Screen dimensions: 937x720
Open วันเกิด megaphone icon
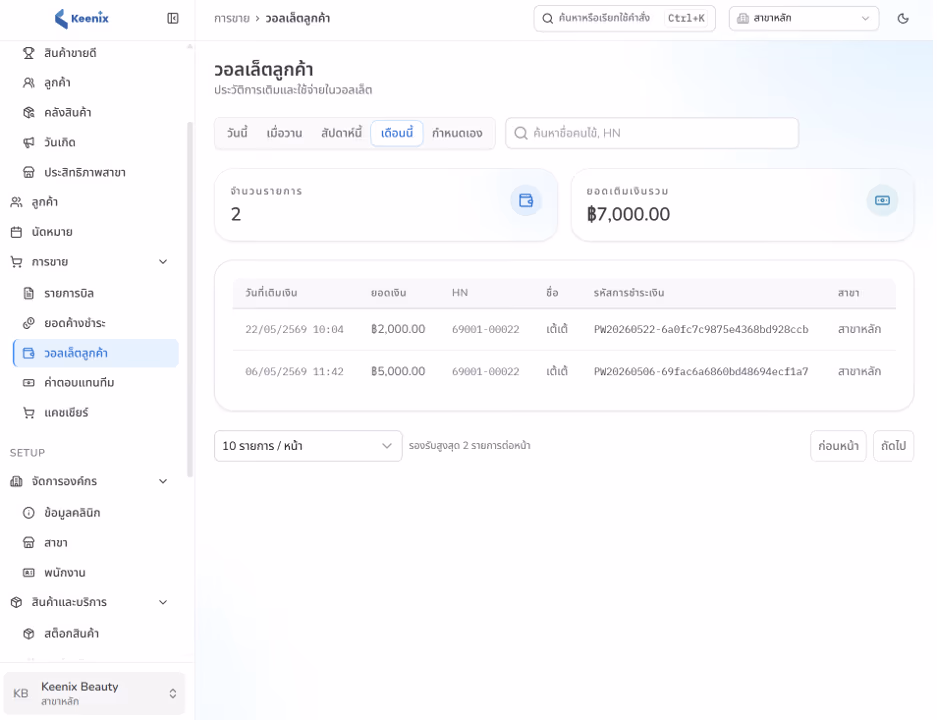point(29,142)
